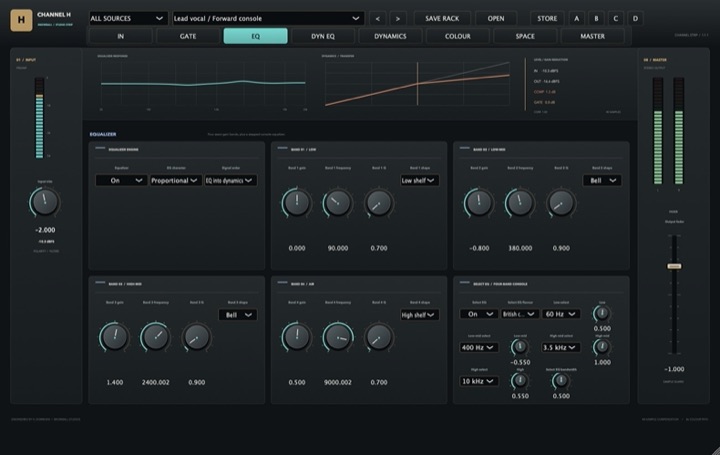Open the DYN EQ tab
The height and width of the screenshot is (455, 720).
(323, 36)
